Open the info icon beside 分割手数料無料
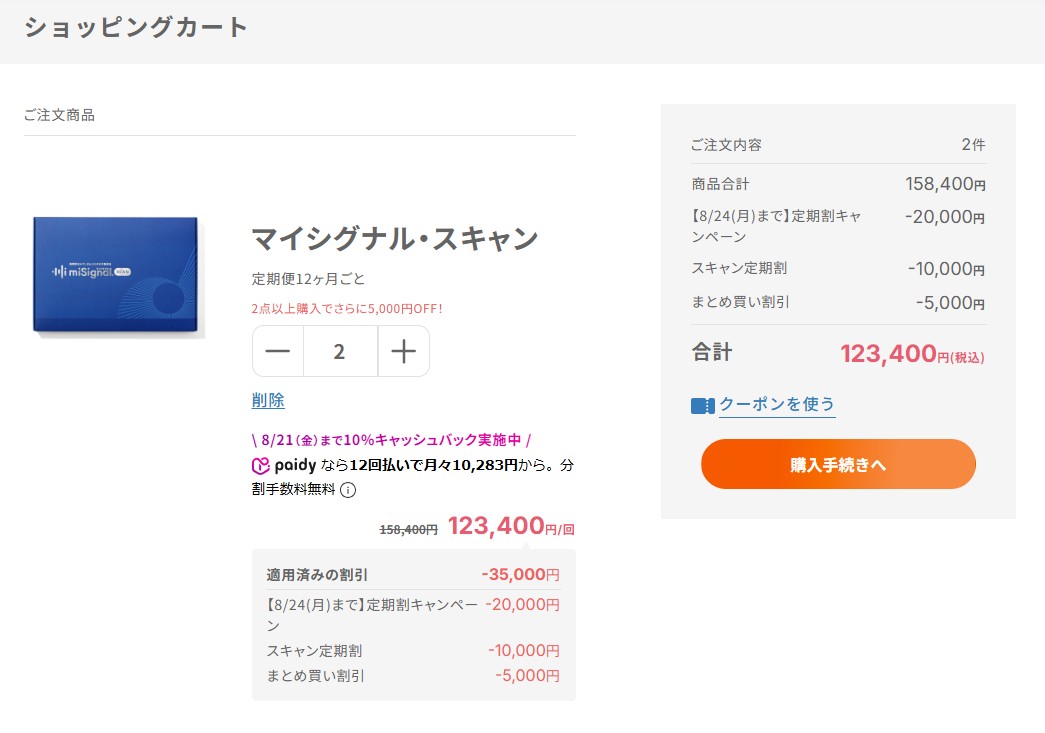Screen dimensions: 1045x733 tap(348, 490)
